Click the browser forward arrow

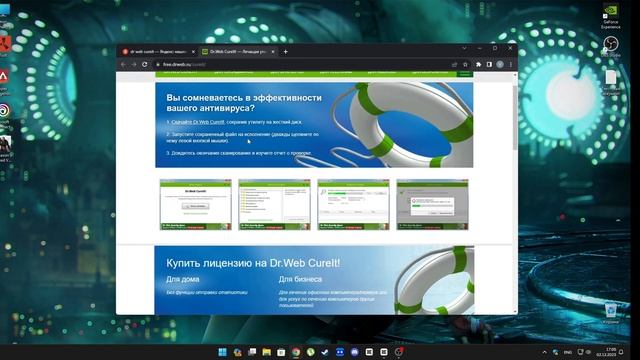[x=134, y=64]
